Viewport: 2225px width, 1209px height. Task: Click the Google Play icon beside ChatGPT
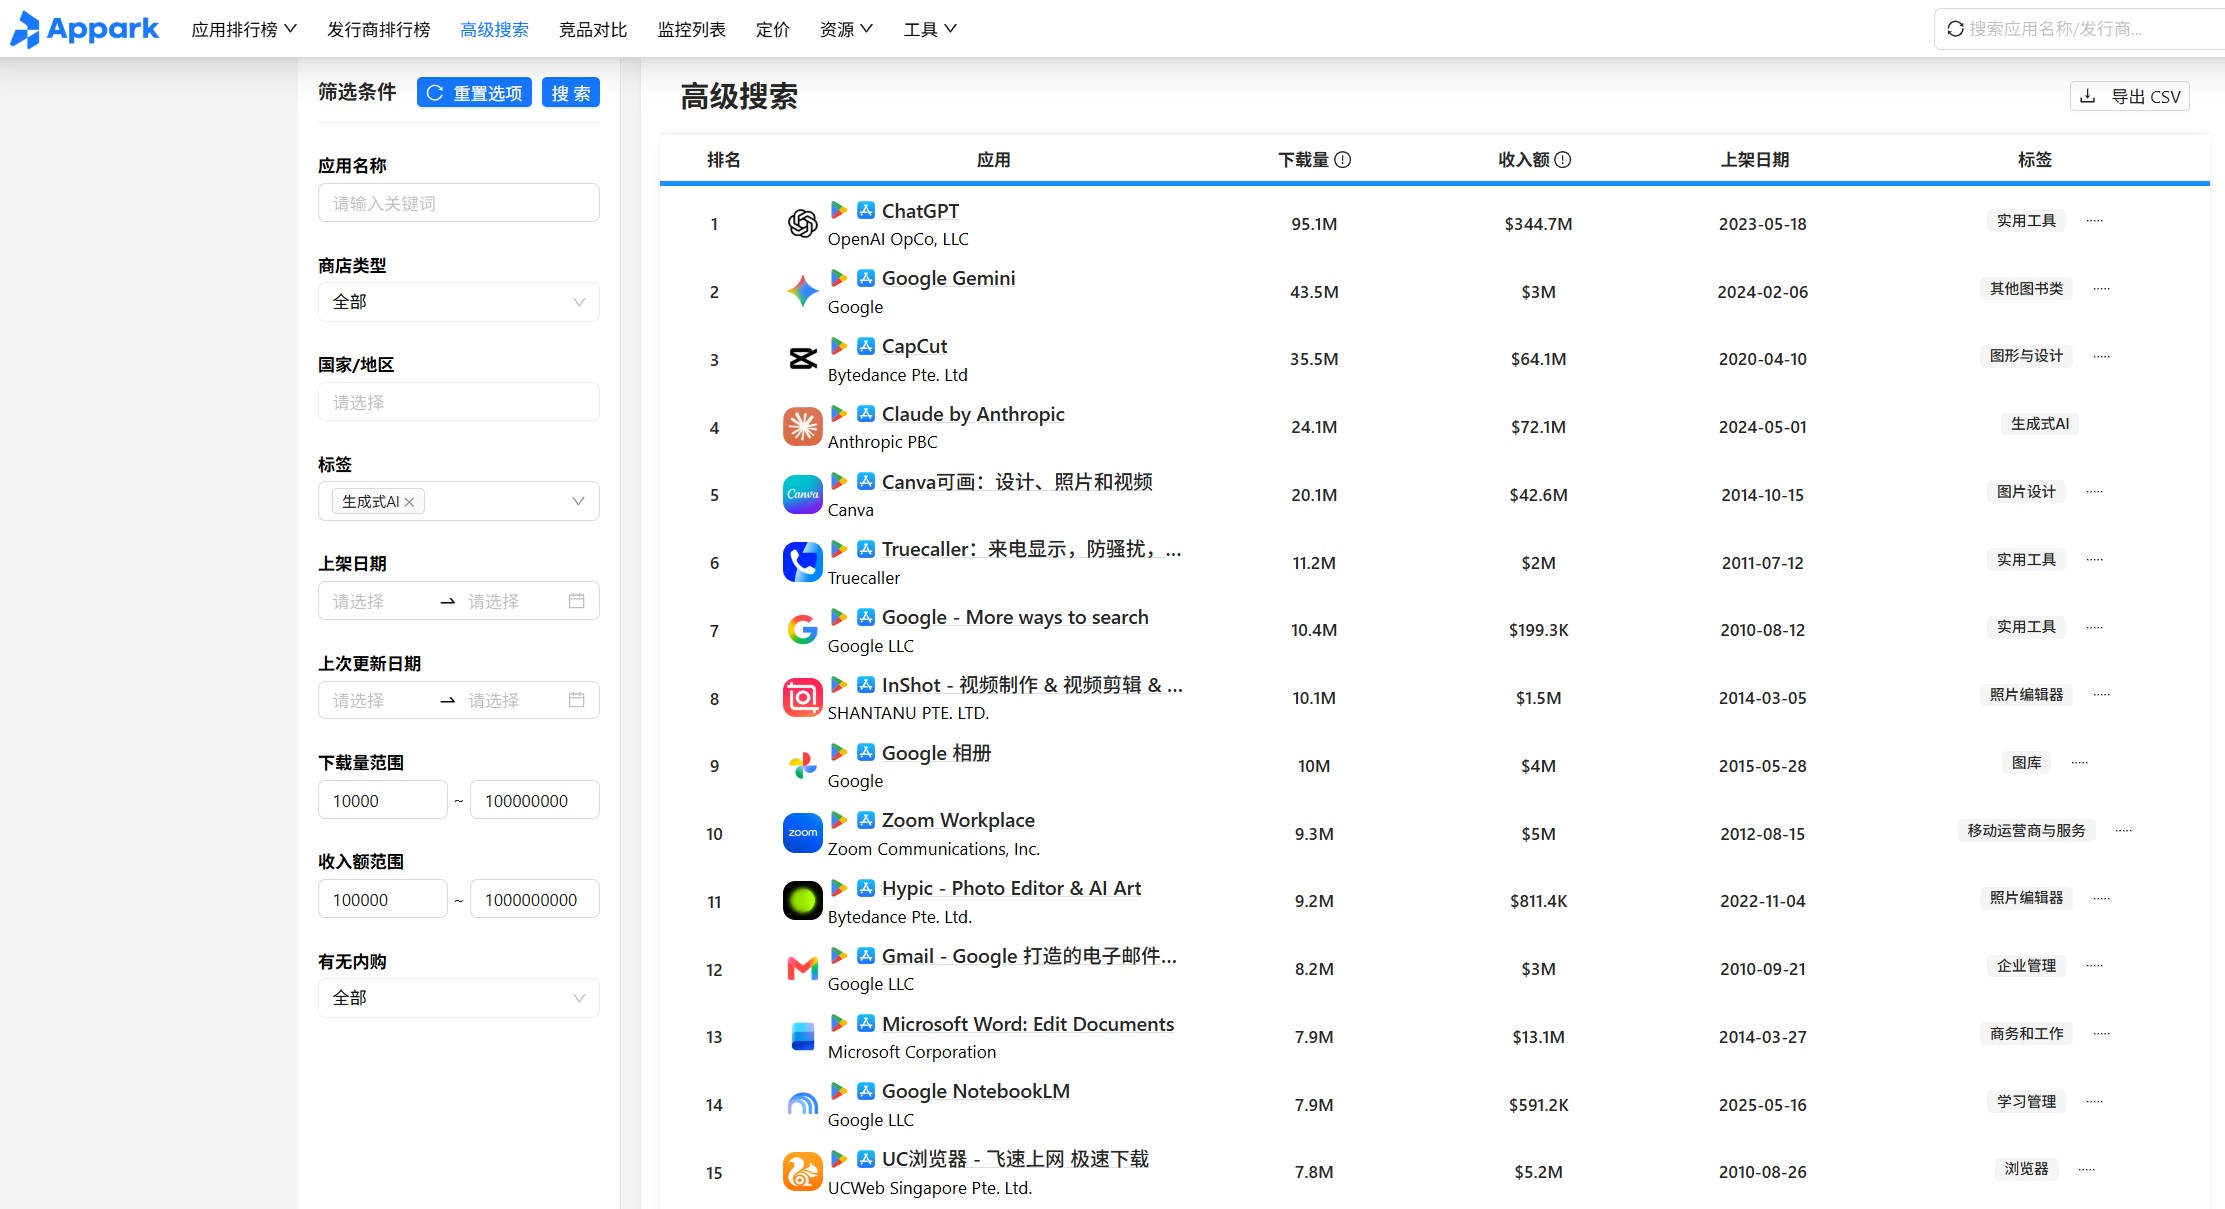click(839, 210)
